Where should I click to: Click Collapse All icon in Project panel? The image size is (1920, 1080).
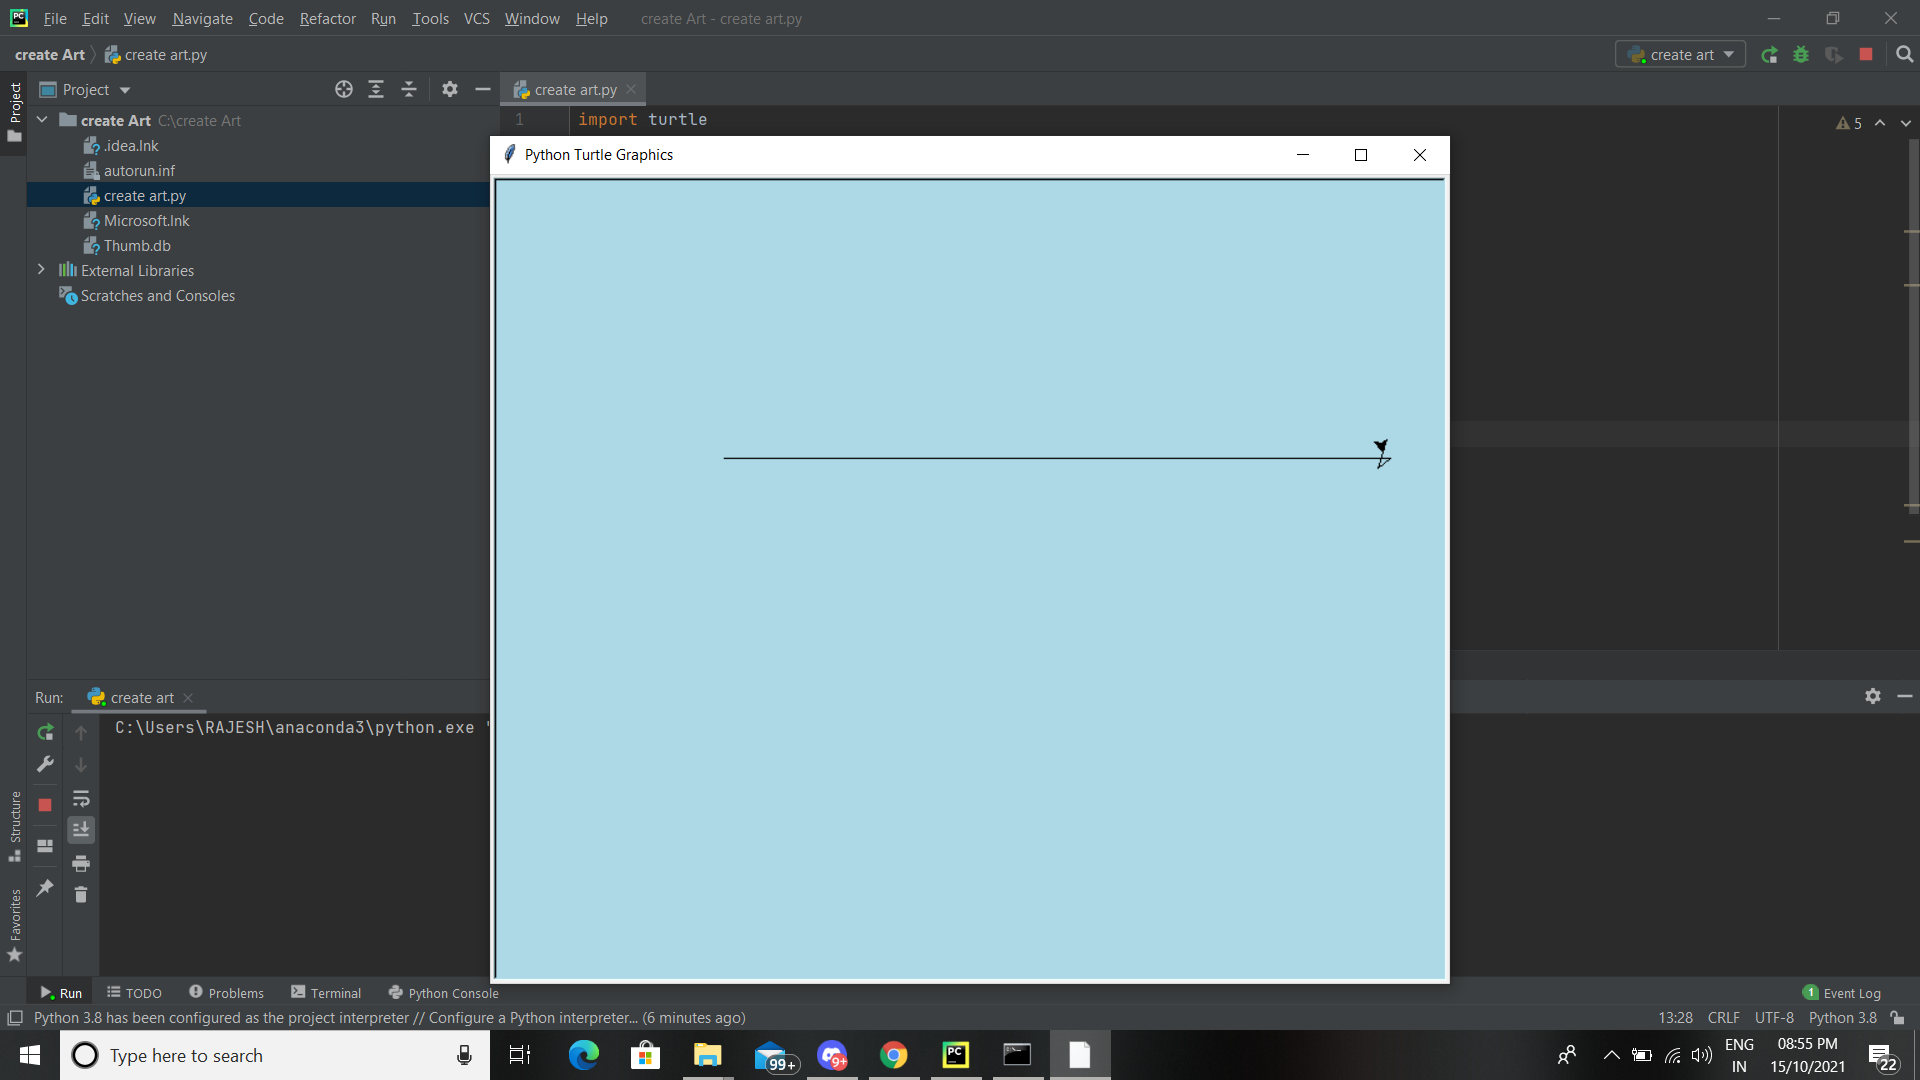click(409, 90)
